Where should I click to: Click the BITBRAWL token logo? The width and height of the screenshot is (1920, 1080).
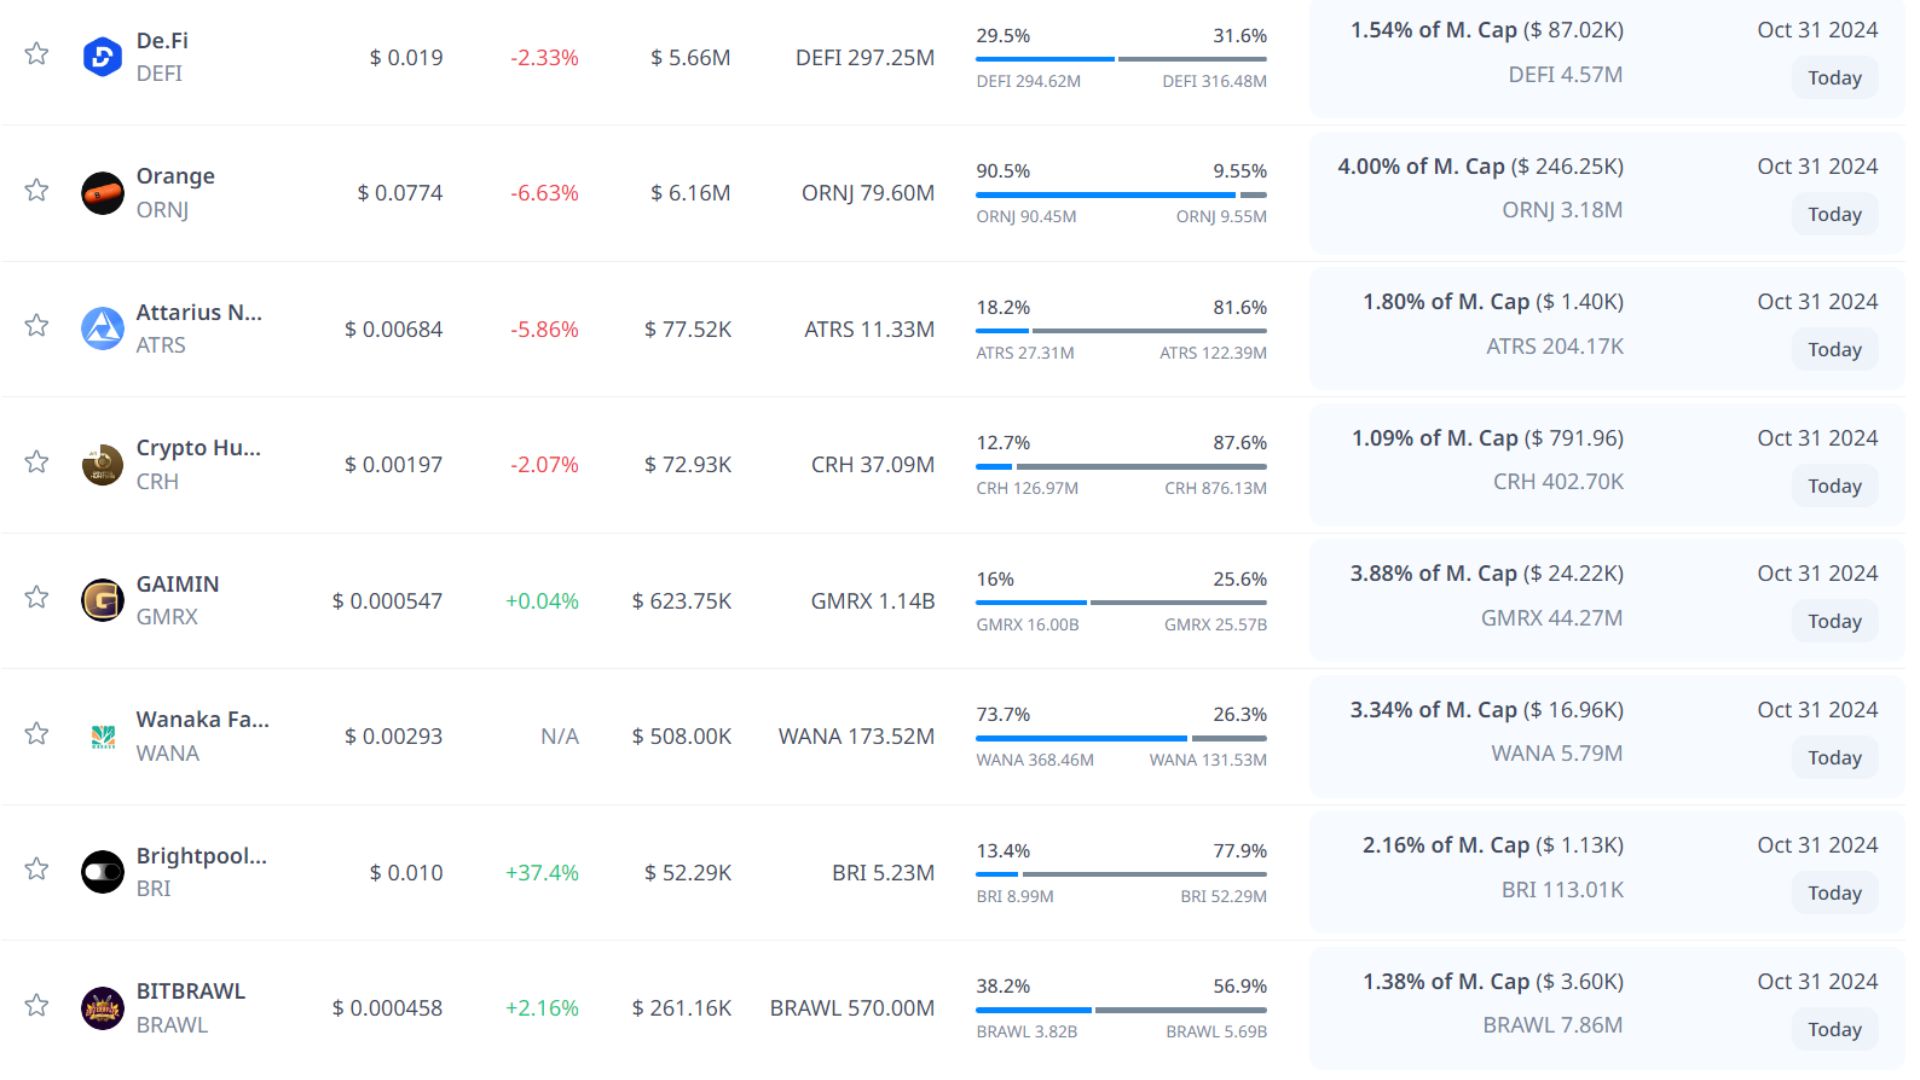point(102,1008)
